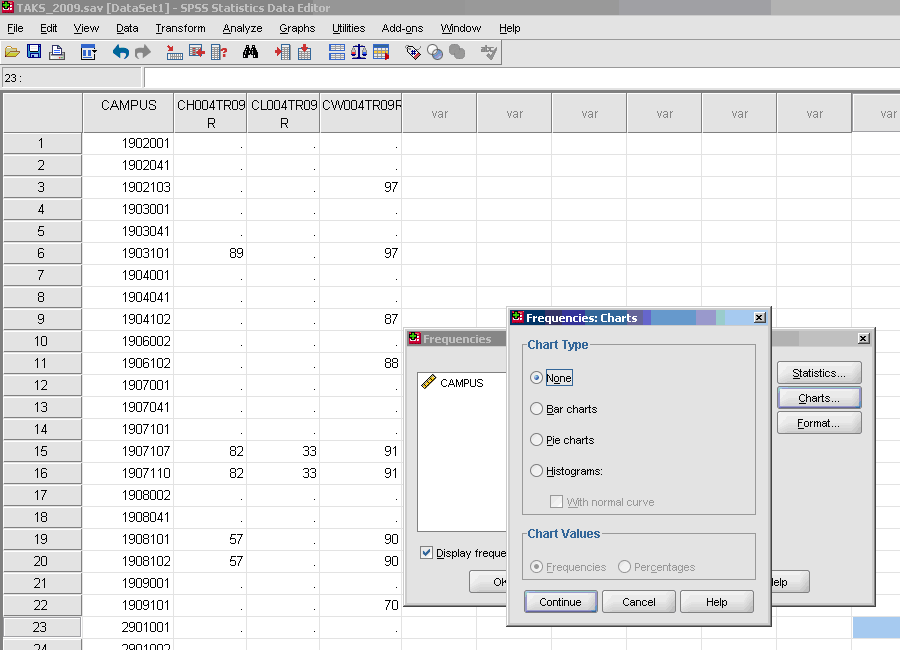This screenshot has width=900, height=650.
Task: Tick the With normal curve checkbox
Action: [556, 502]
